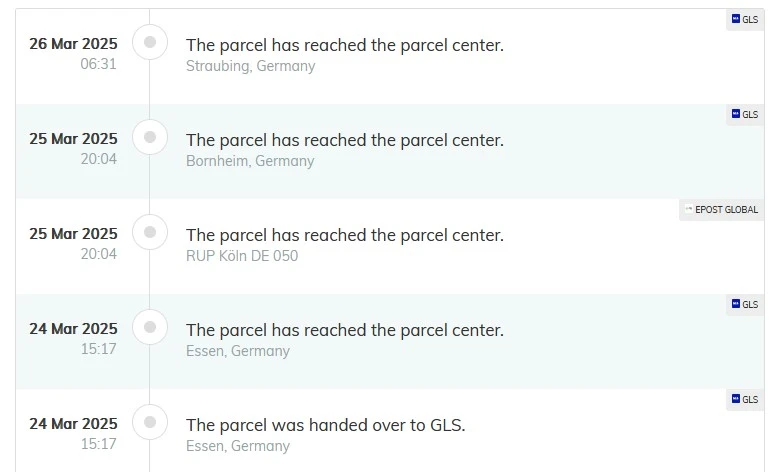
Task: Select the timeline dot for the Bornheim event
Action: tap(150, 137)
